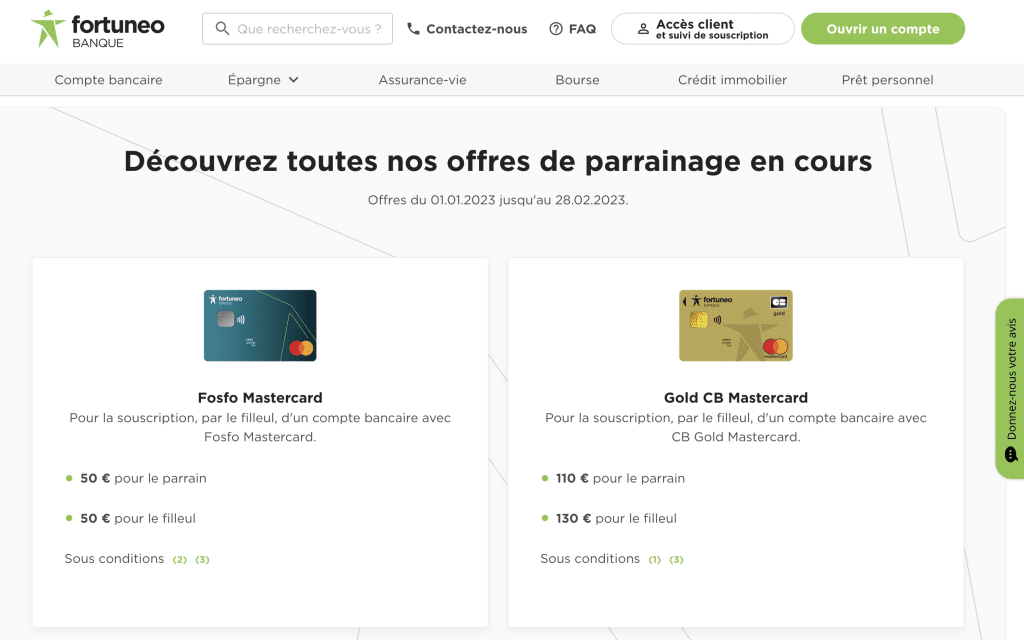Screen dimensions: 1024x640
Task: Open condition note (3) under Fosfo
Action: [x=202, y=560]
